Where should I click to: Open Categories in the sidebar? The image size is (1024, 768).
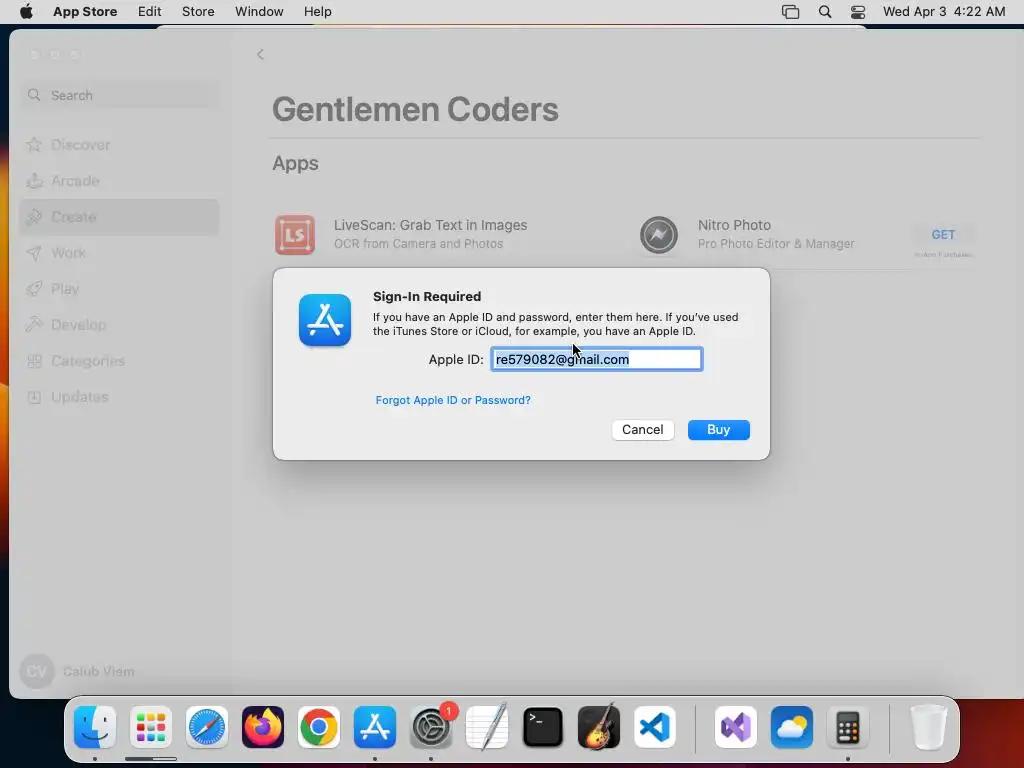pyautogui.click(x=120, y=360)
